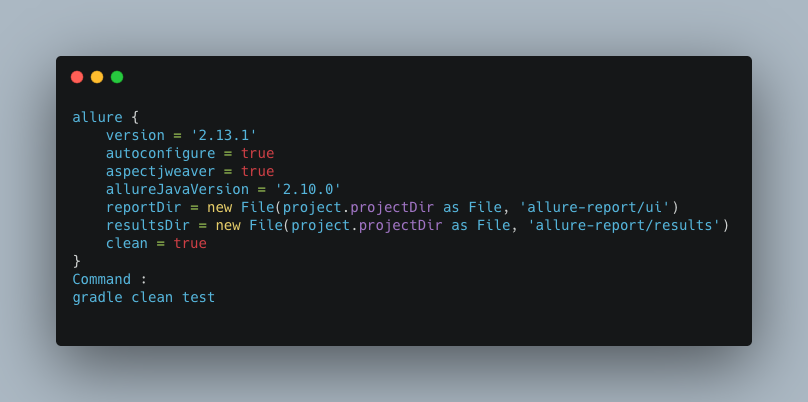Image resolution: width=808 pixels, height=402 pixels.
Task: Click the aspectjweaver property name
Action: pos(160,172)
